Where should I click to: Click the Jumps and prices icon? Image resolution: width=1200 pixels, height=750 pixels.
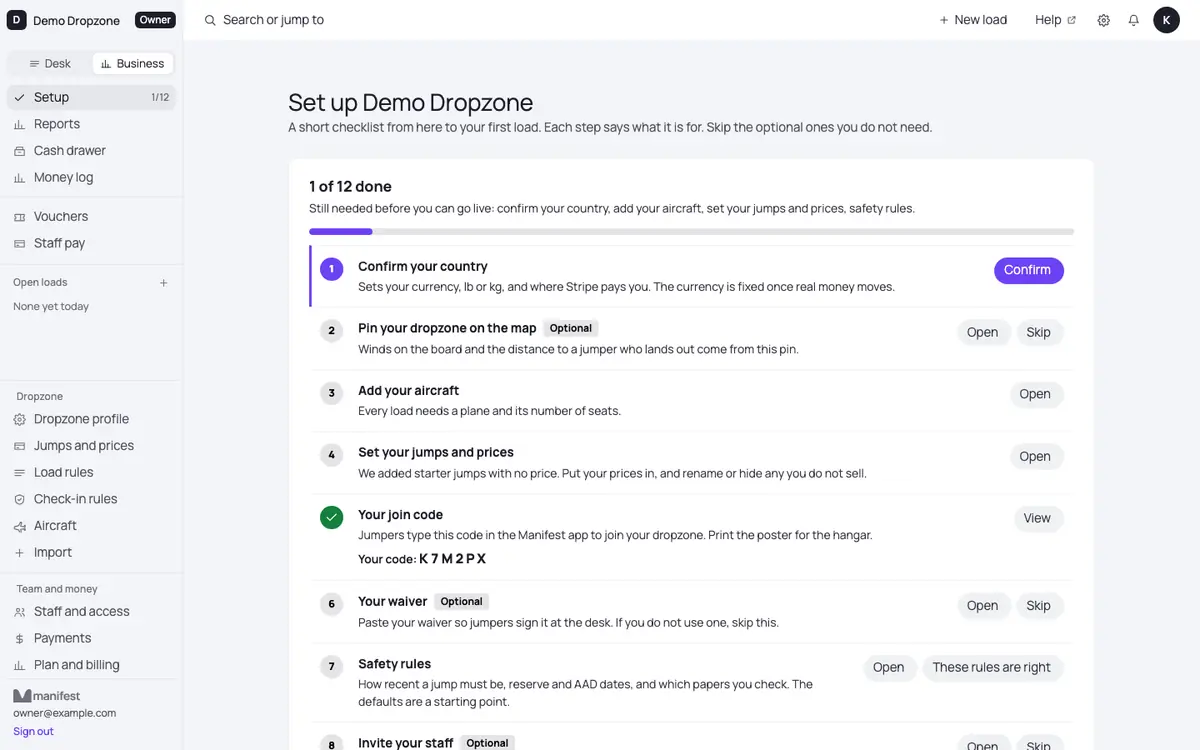[19, 446]
